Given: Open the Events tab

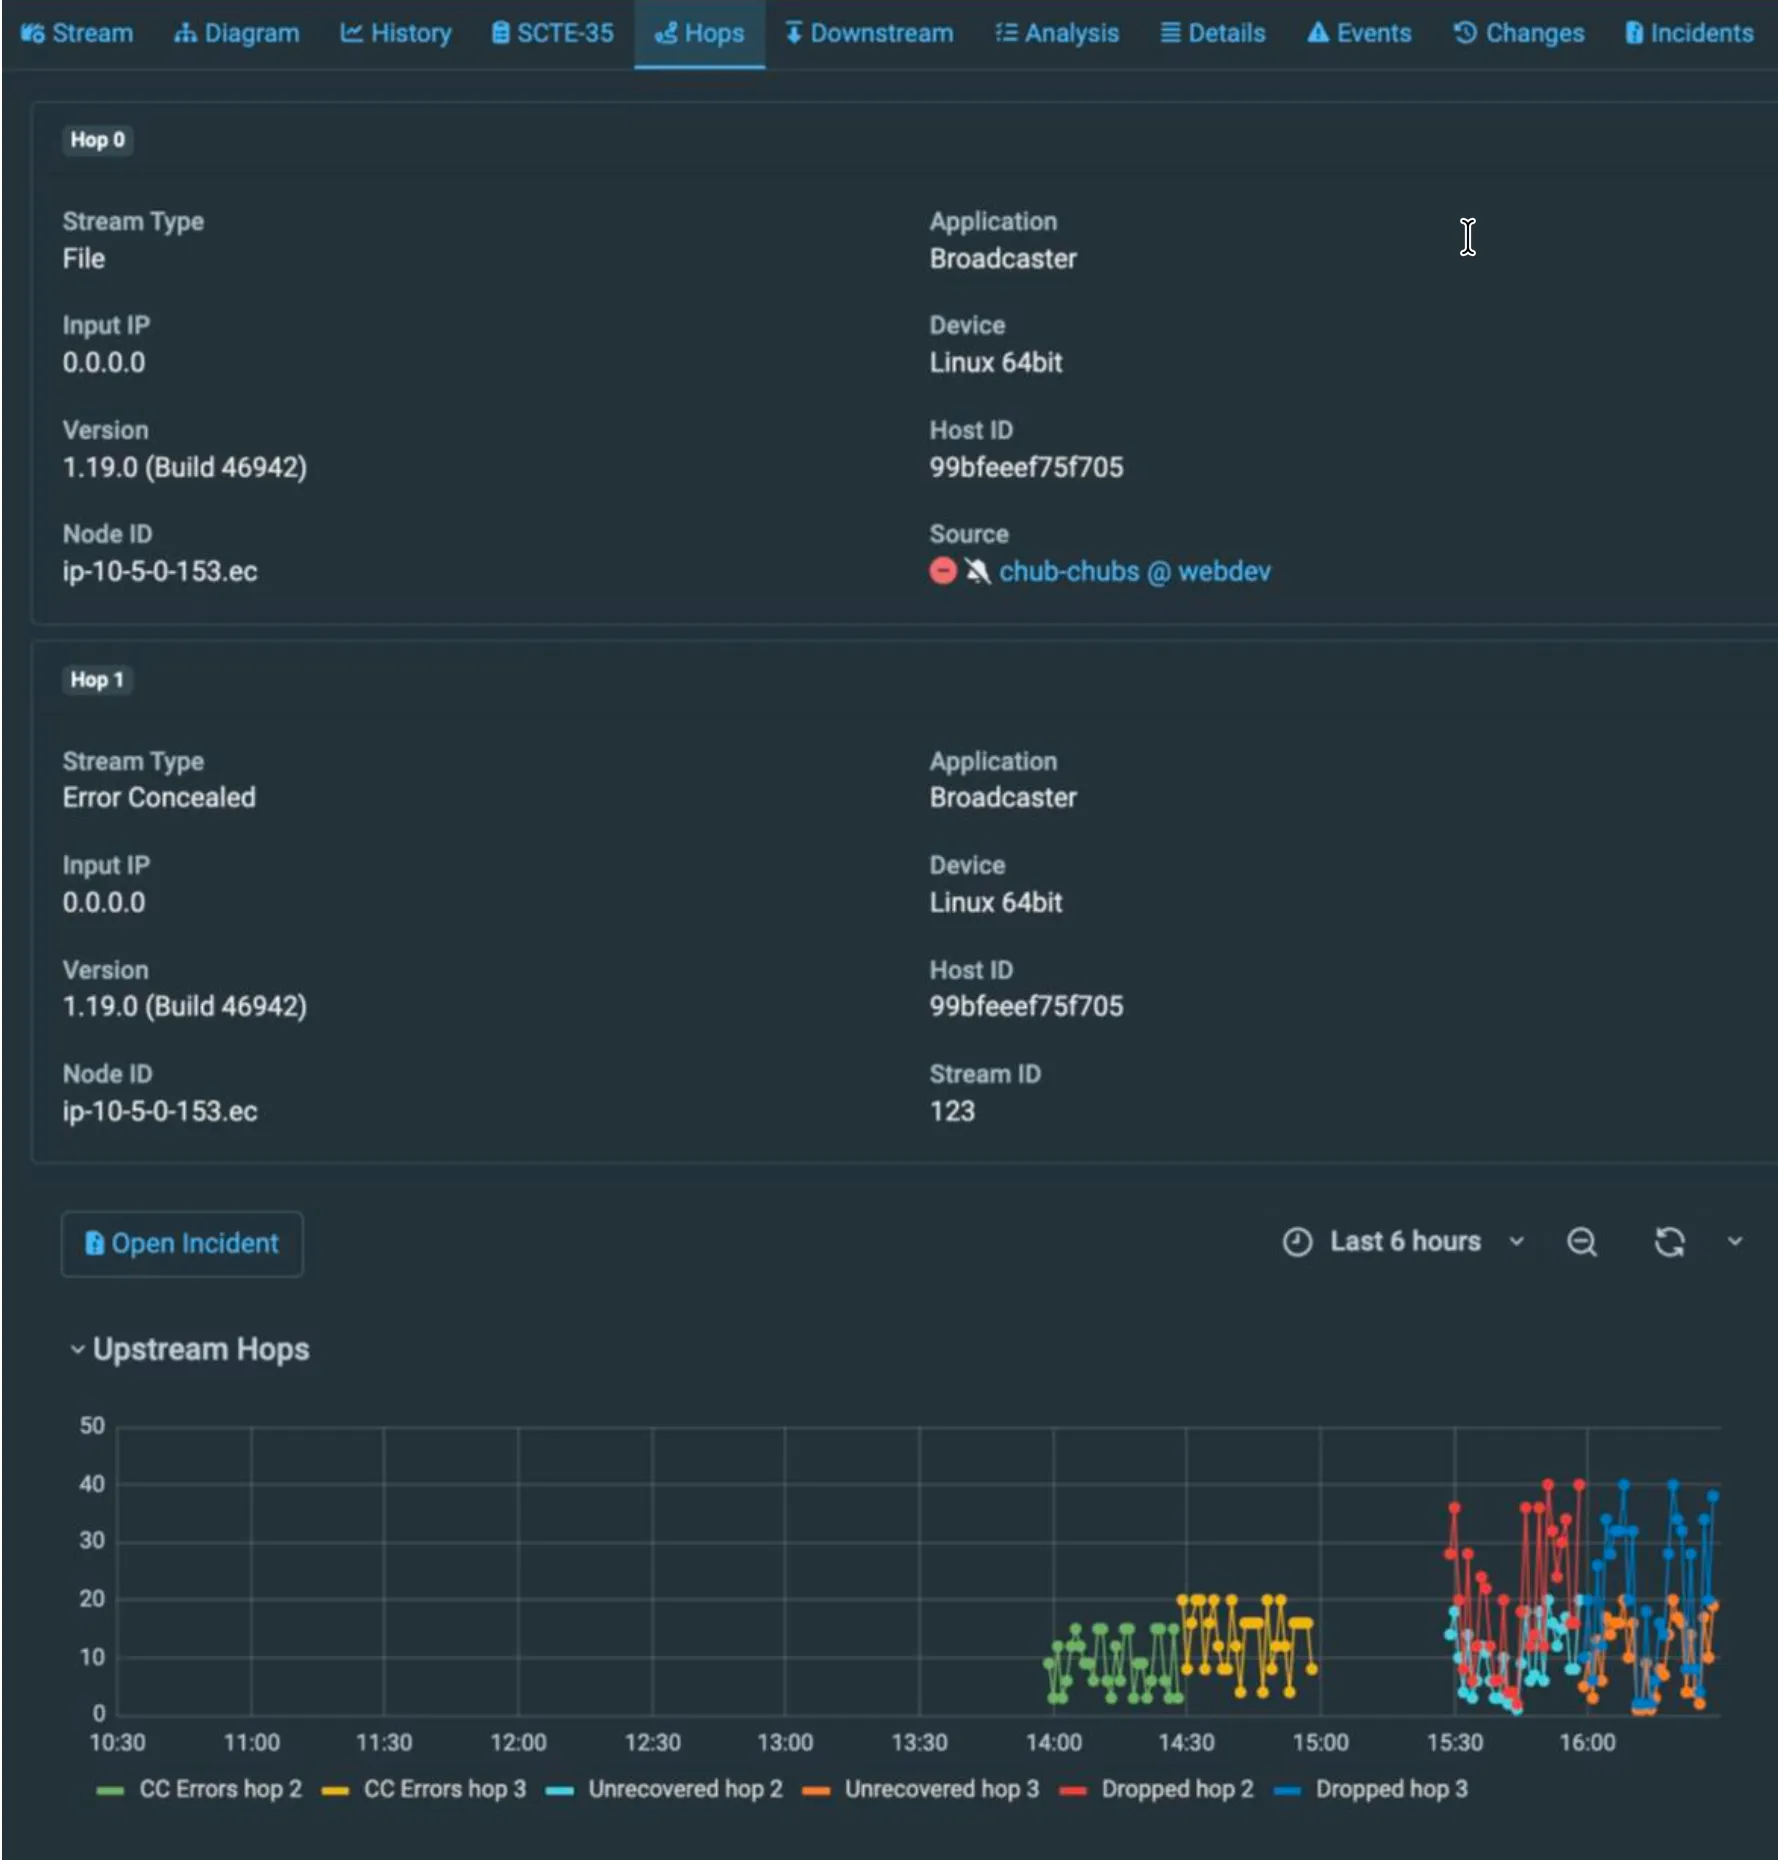Looking at the screenshot, I should (x=1359, y=33).
